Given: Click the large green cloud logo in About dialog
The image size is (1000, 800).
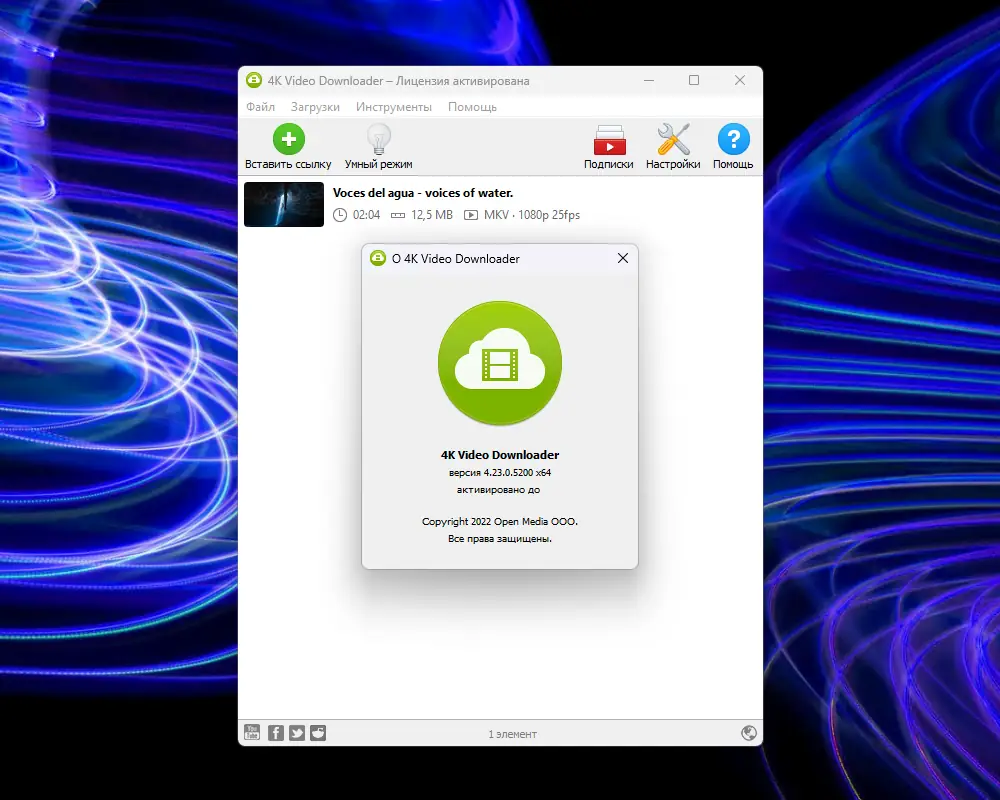Looking at the screenshot, I should 500,363.
